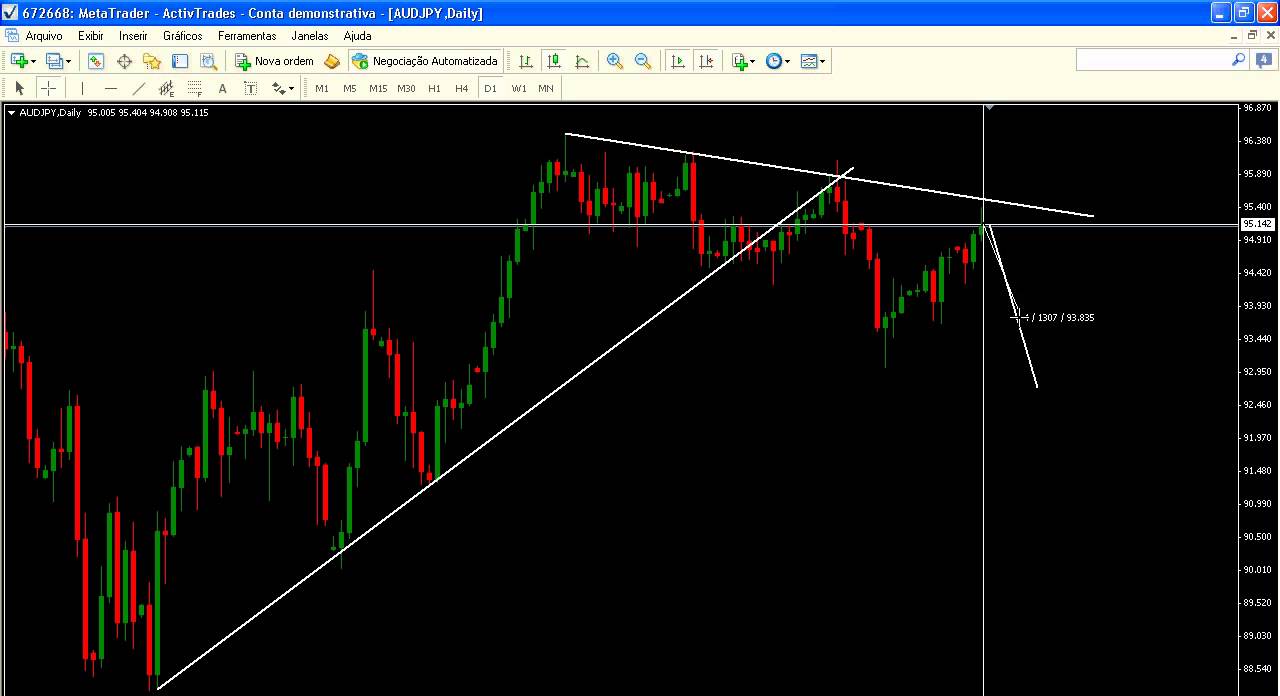This screenshot has height=696, width=1280.
Task: Switch to M15 timeframe
Action: pos(378,88)
